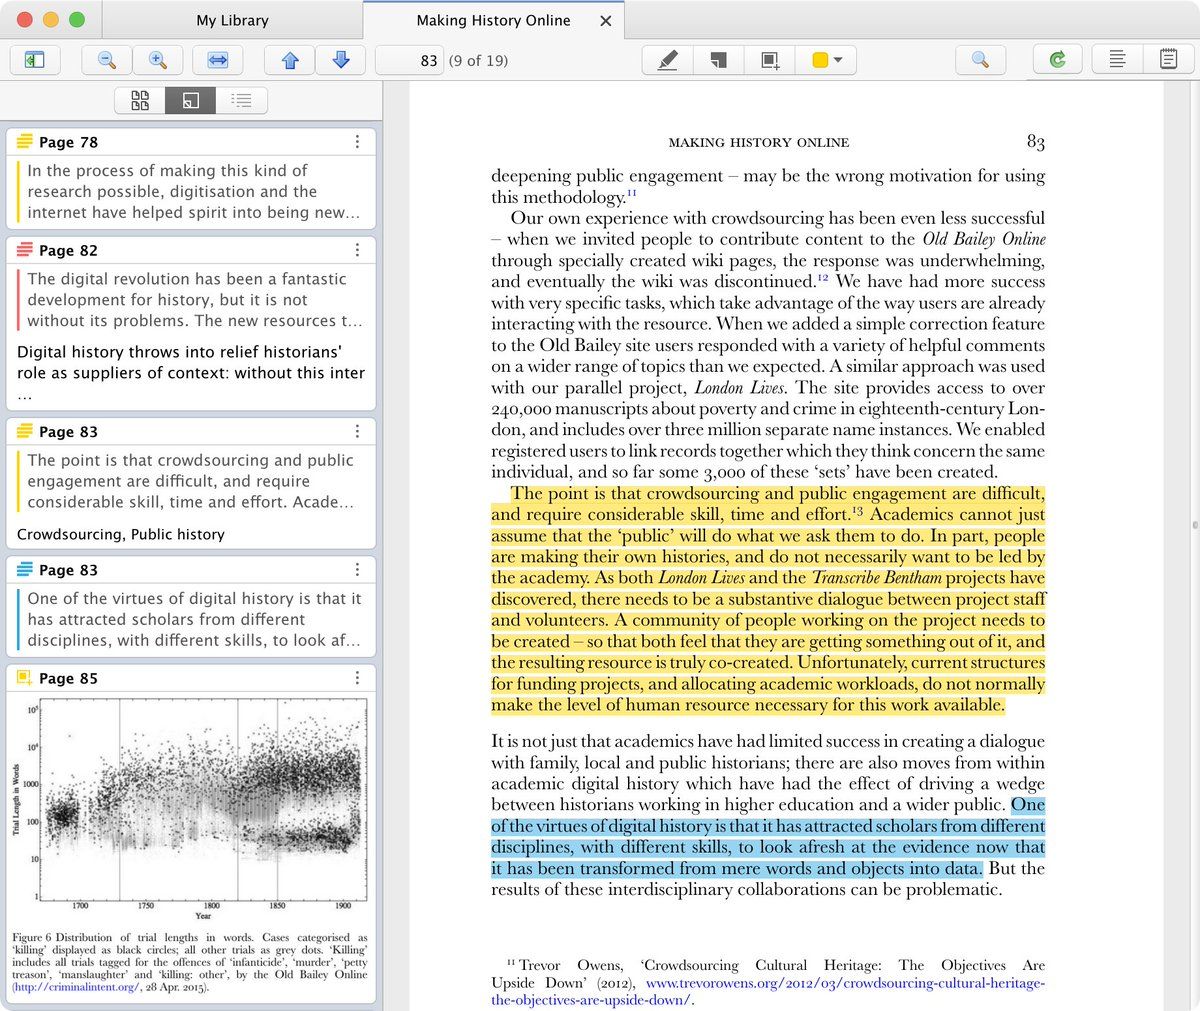Open the trevorowens.org footnote link
The width and height of the screenshot is (1200, 1011).
tap(768, 991)
